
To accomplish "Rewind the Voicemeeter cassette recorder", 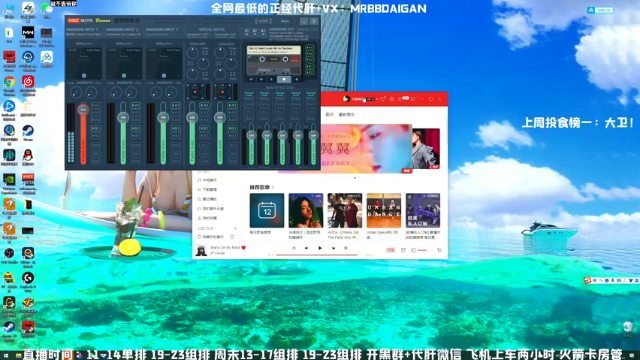I will (251, 80).
